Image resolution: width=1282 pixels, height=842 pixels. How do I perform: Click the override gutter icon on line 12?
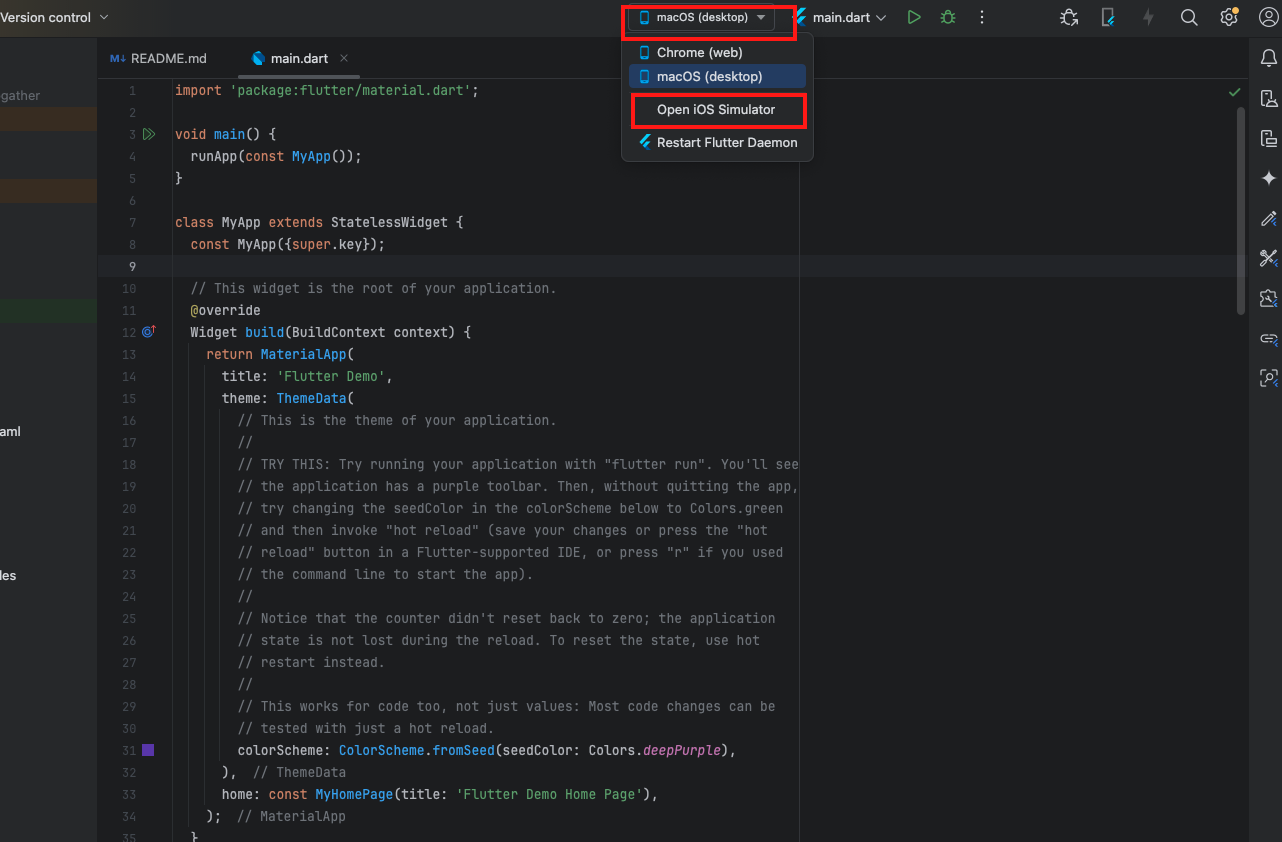tap(148, 331)
